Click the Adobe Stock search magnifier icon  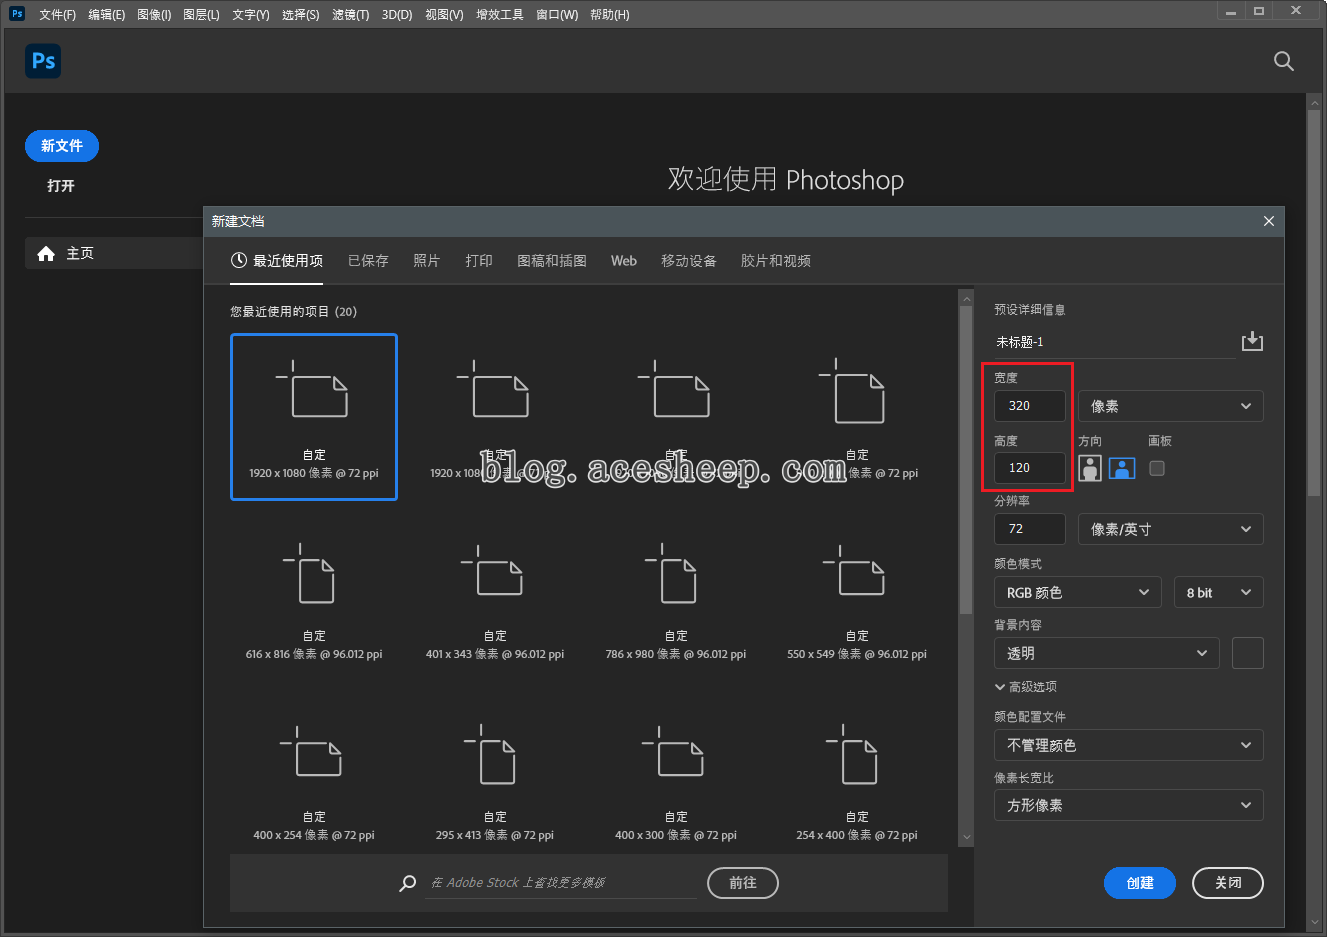point(408,883)
